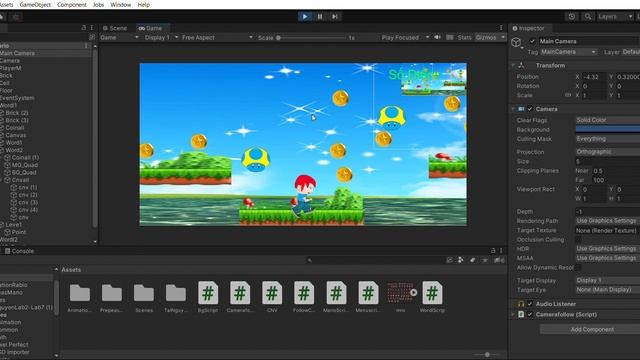Toggle the Stats button
Screen dimensions: 640x360
click(464, 38)
